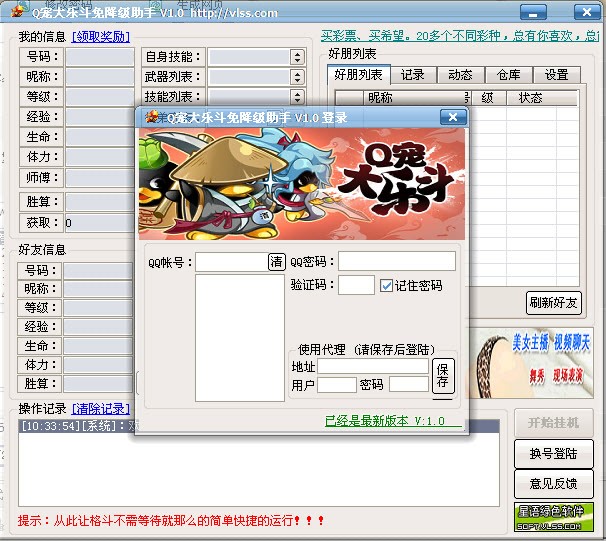Click the Q宠大乐斗 game banner image
The height and width of the screenshot is (541, 606).
pyautogui.click(x=302, y=184)
